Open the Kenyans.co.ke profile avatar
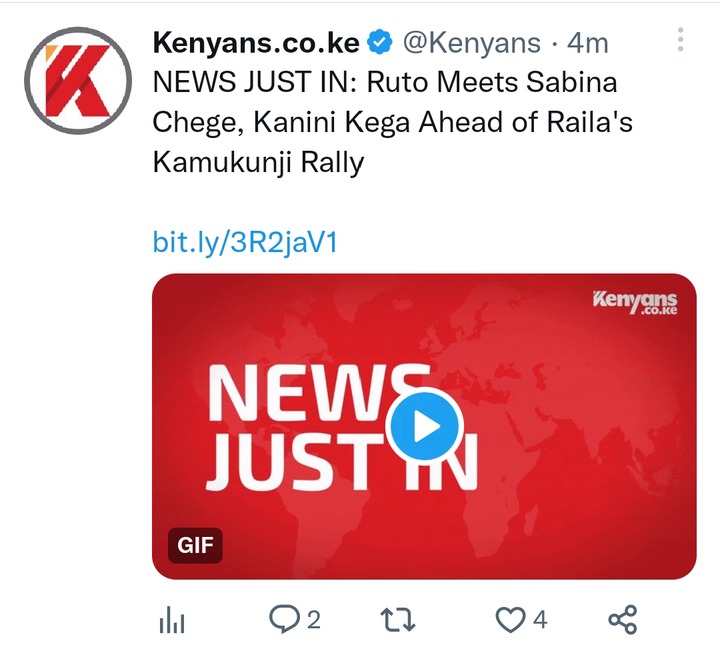Viewport: 720px width, 659px height. click(x=78, y=81)
